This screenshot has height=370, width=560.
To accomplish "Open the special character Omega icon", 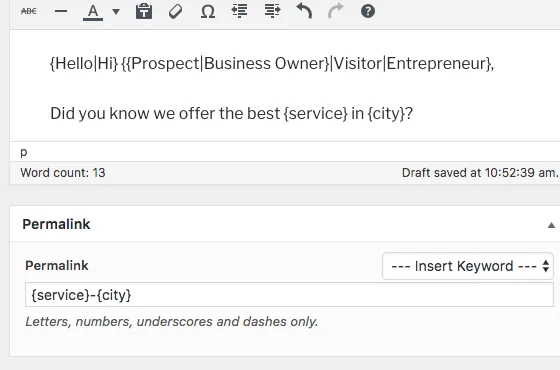I will coord(208,11).
